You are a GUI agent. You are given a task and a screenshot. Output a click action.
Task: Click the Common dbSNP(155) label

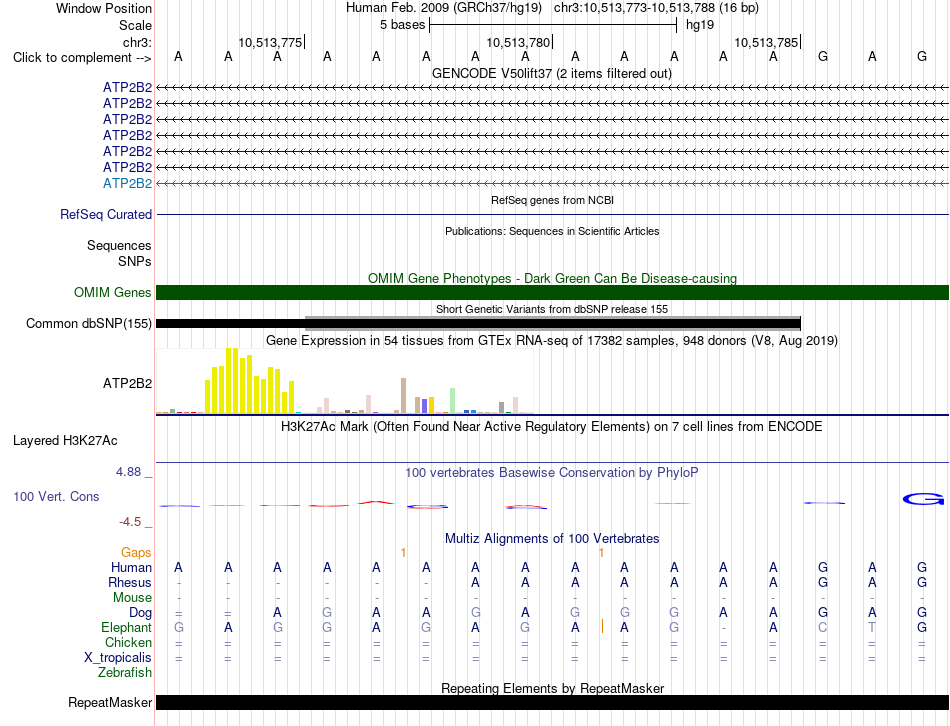[x=88, y=324]
